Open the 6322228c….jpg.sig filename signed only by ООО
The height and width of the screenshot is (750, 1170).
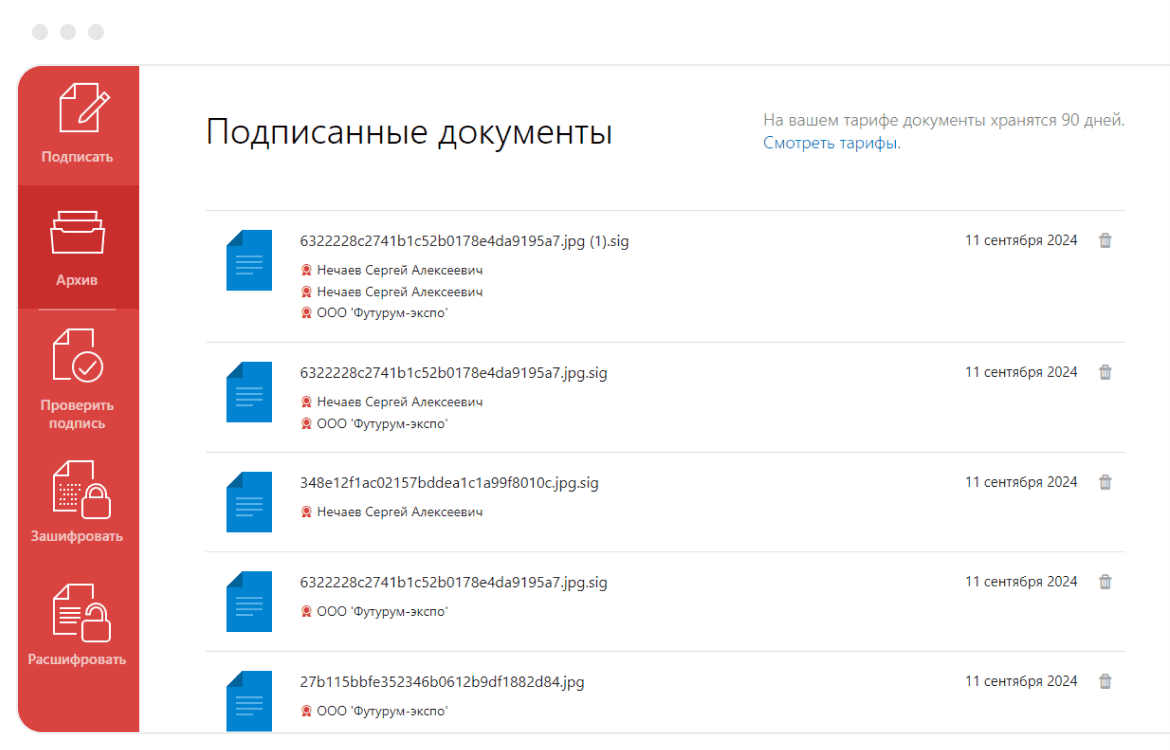click(x=454, y=583)
